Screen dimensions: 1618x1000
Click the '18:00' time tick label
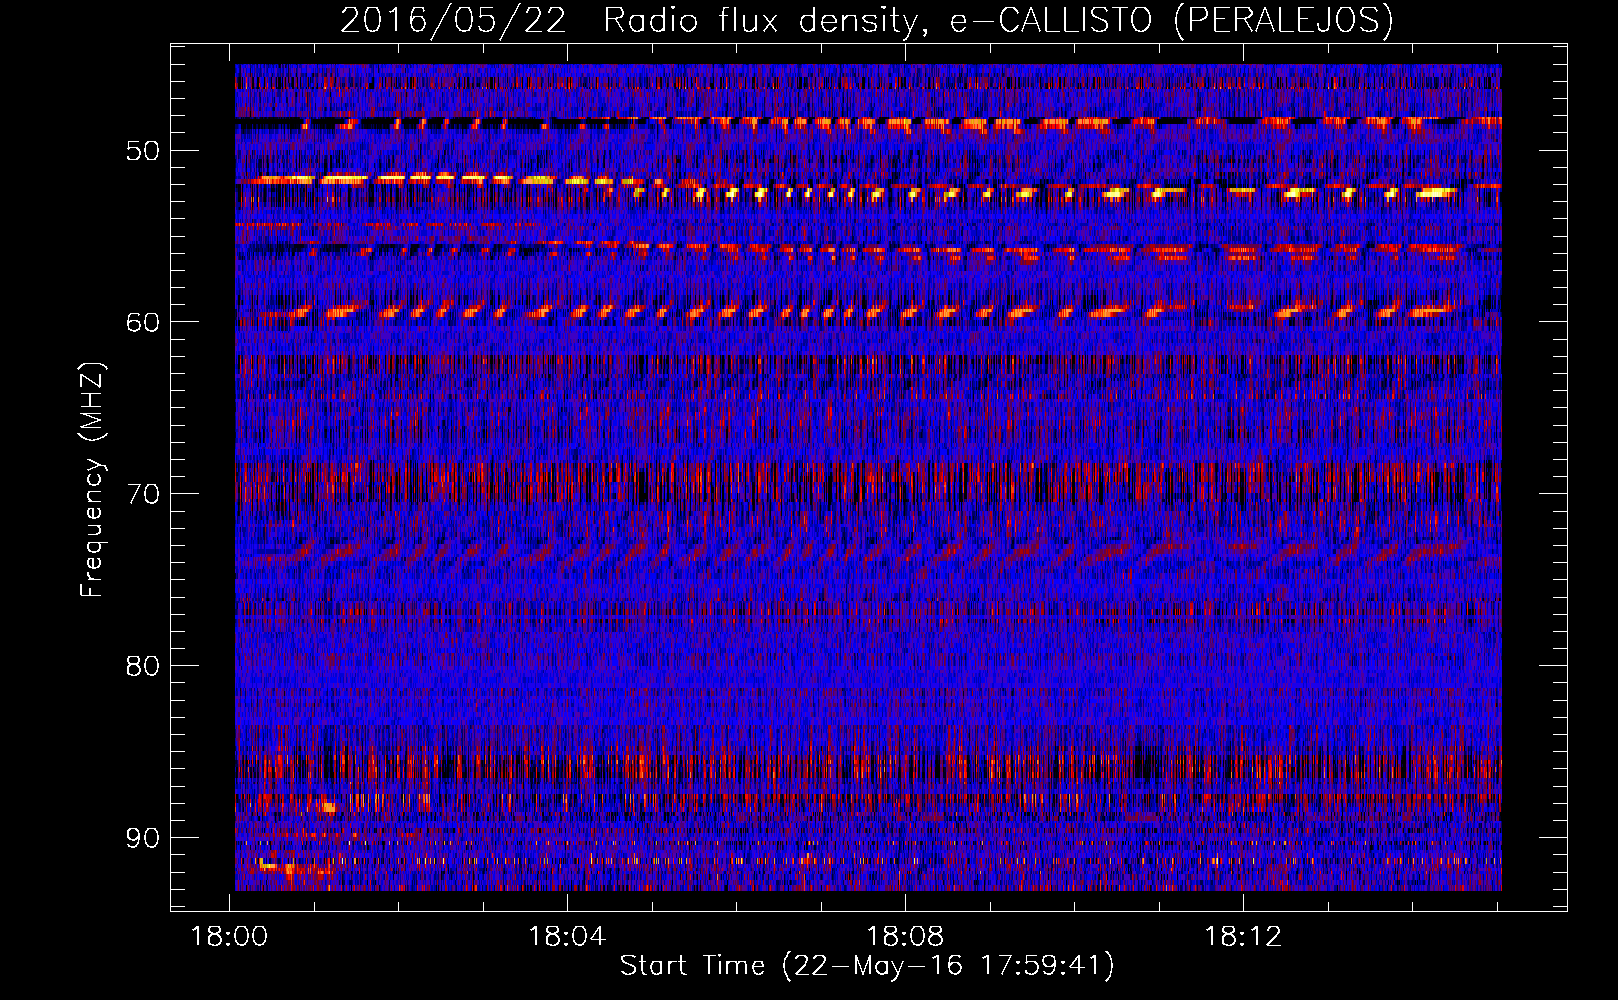pos(230,937)
